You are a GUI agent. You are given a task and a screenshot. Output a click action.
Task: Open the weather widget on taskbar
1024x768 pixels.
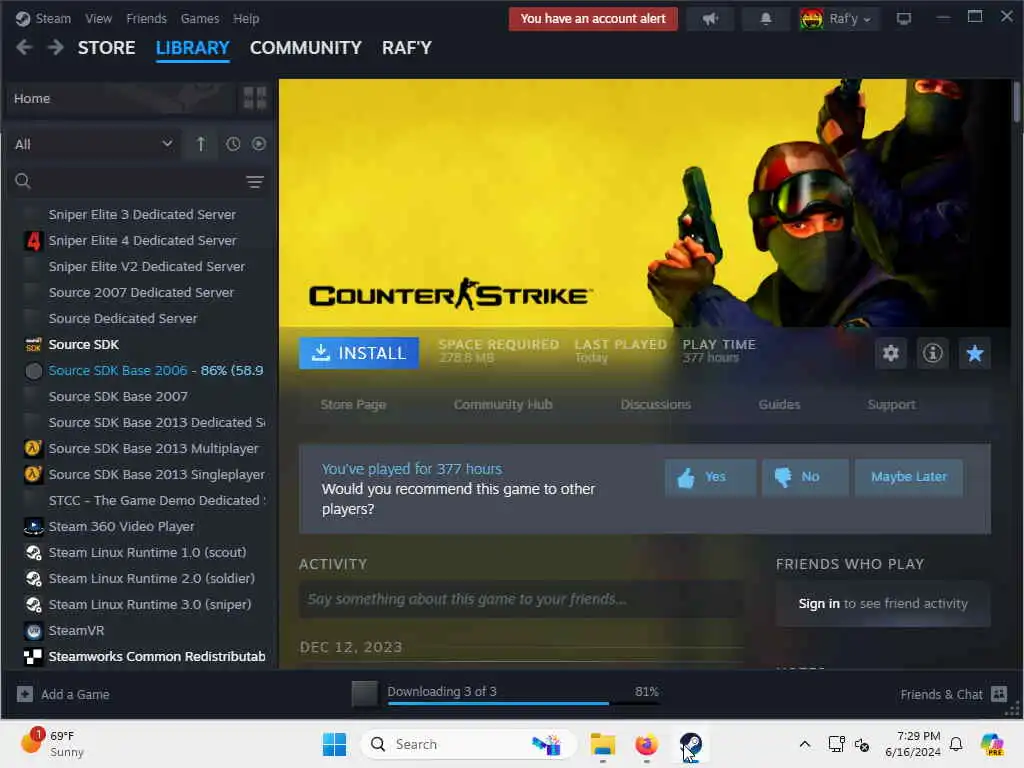pyautogui.click(x=54, y=743)
